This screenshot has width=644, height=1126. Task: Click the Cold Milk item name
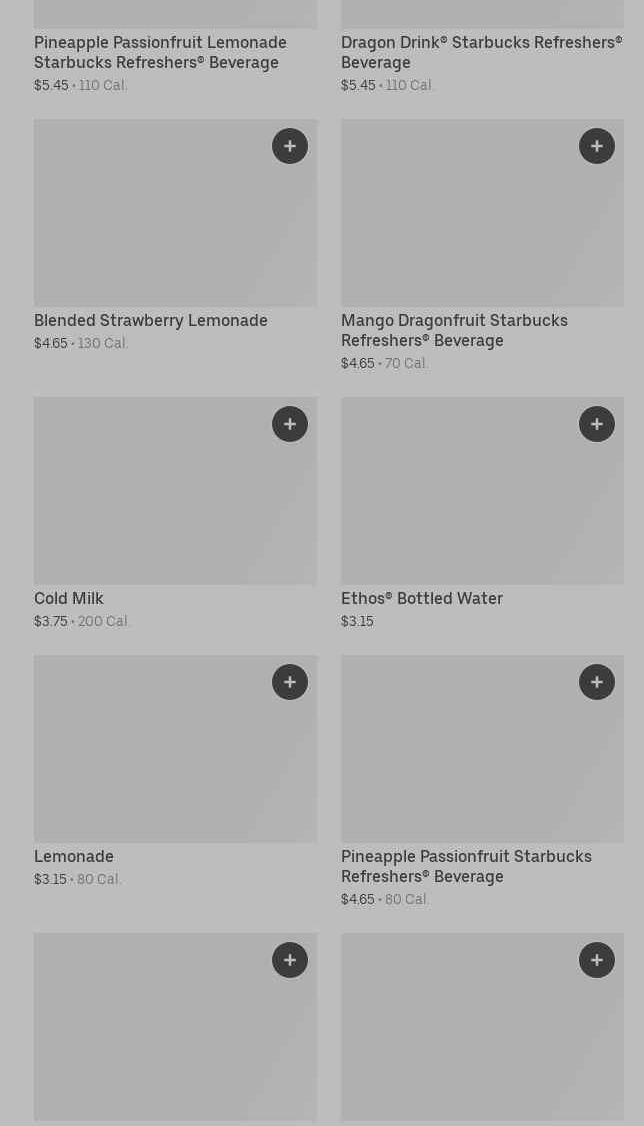(x=69, y=598)
